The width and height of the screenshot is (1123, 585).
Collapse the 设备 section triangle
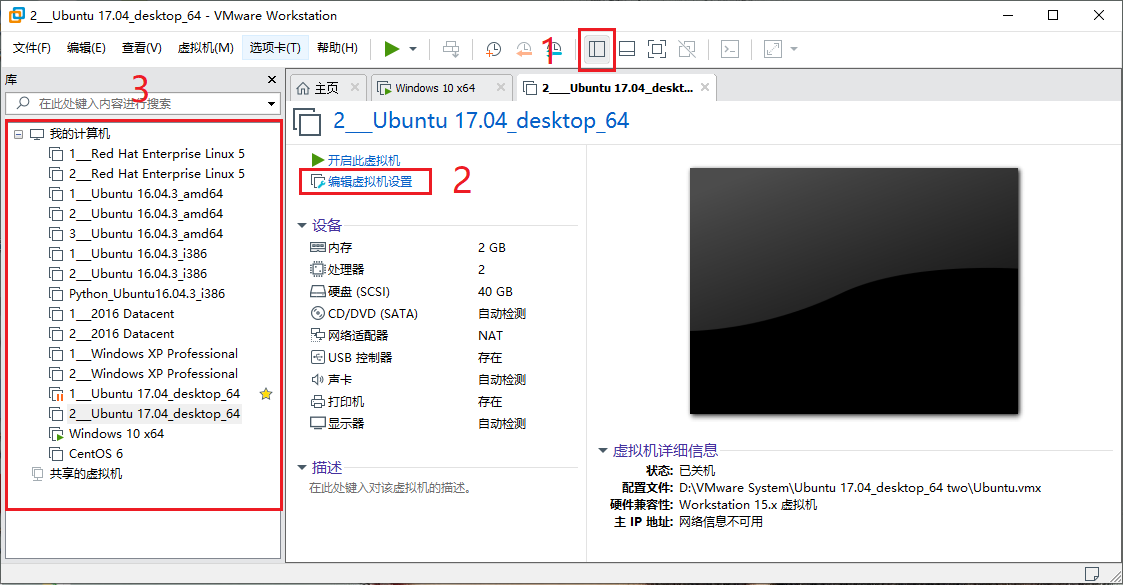[303, 225]
